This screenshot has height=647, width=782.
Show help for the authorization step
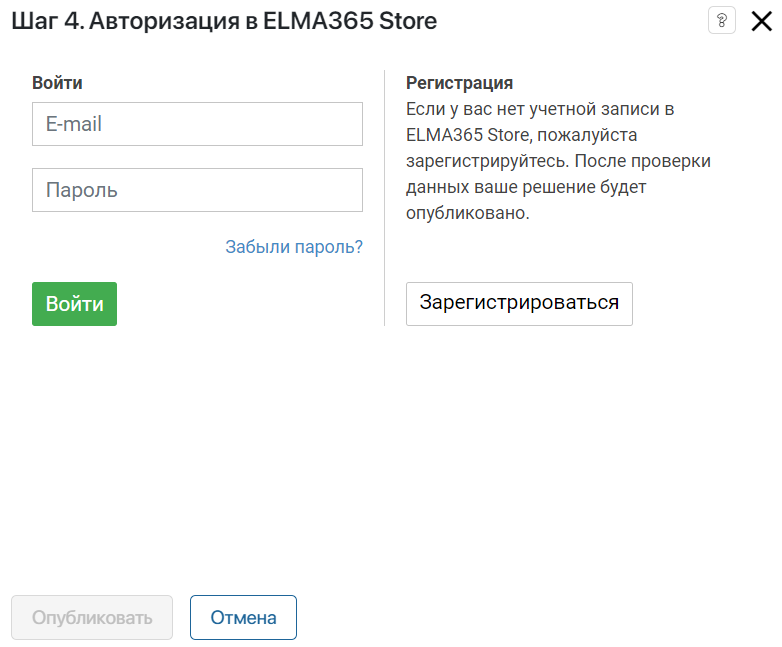(721, 20)
